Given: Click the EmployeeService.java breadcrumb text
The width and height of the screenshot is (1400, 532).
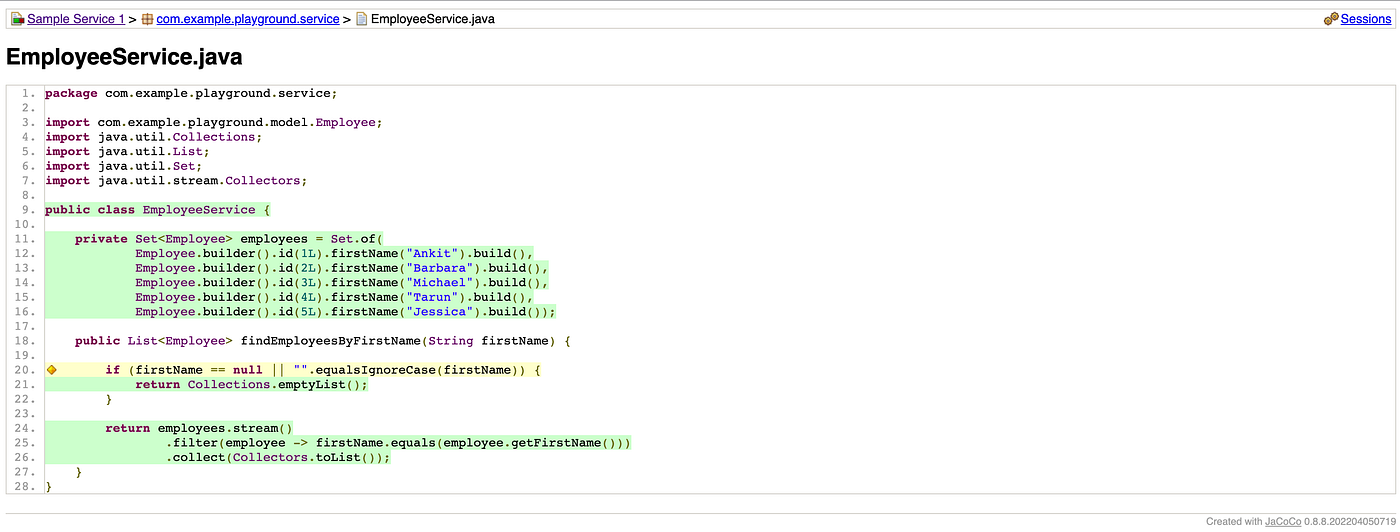Looking at the screenshot, I should click(432, 19).
